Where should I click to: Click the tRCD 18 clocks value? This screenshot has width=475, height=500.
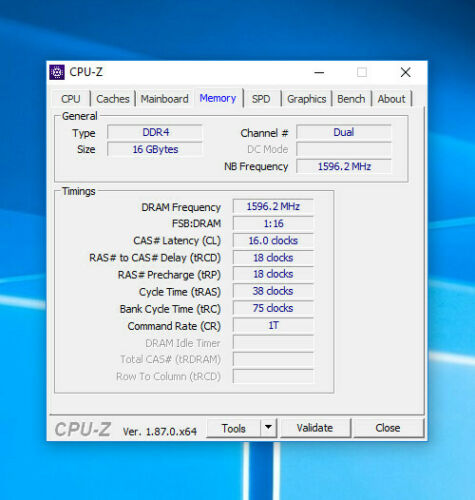(x=273, y=258)
